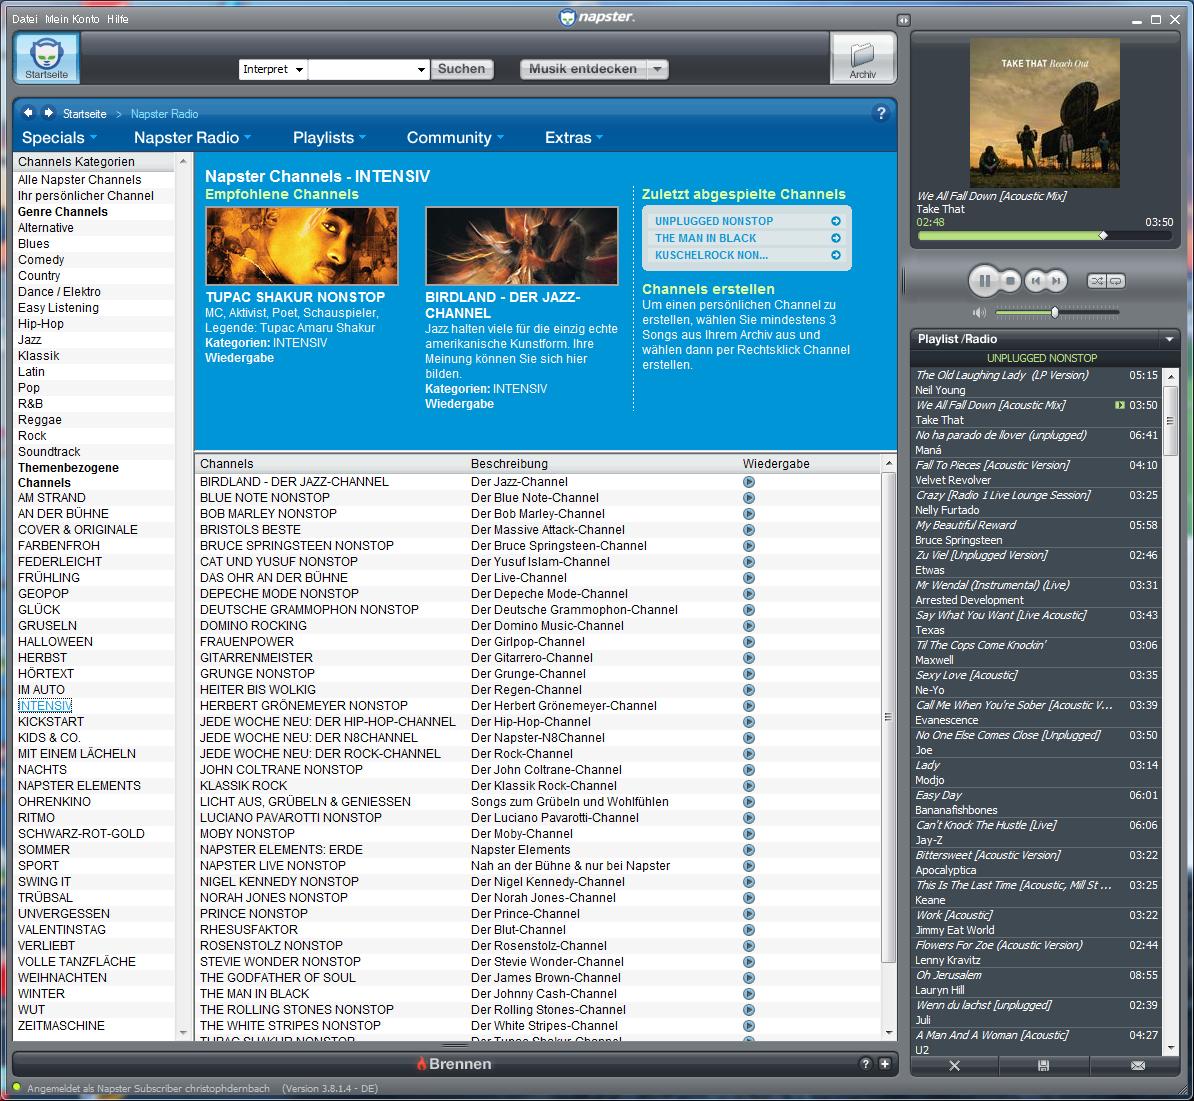Click the Birdland jazz channel thumbnail
The image size is (1194, 1101).
click(x=522, y=246)
